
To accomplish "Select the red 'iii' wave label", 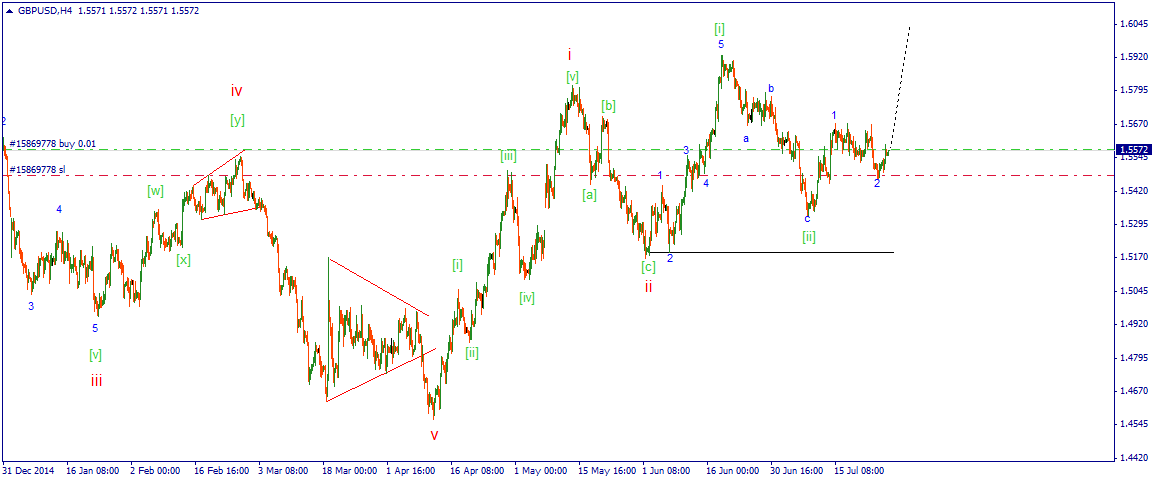I will coord(96,380).
